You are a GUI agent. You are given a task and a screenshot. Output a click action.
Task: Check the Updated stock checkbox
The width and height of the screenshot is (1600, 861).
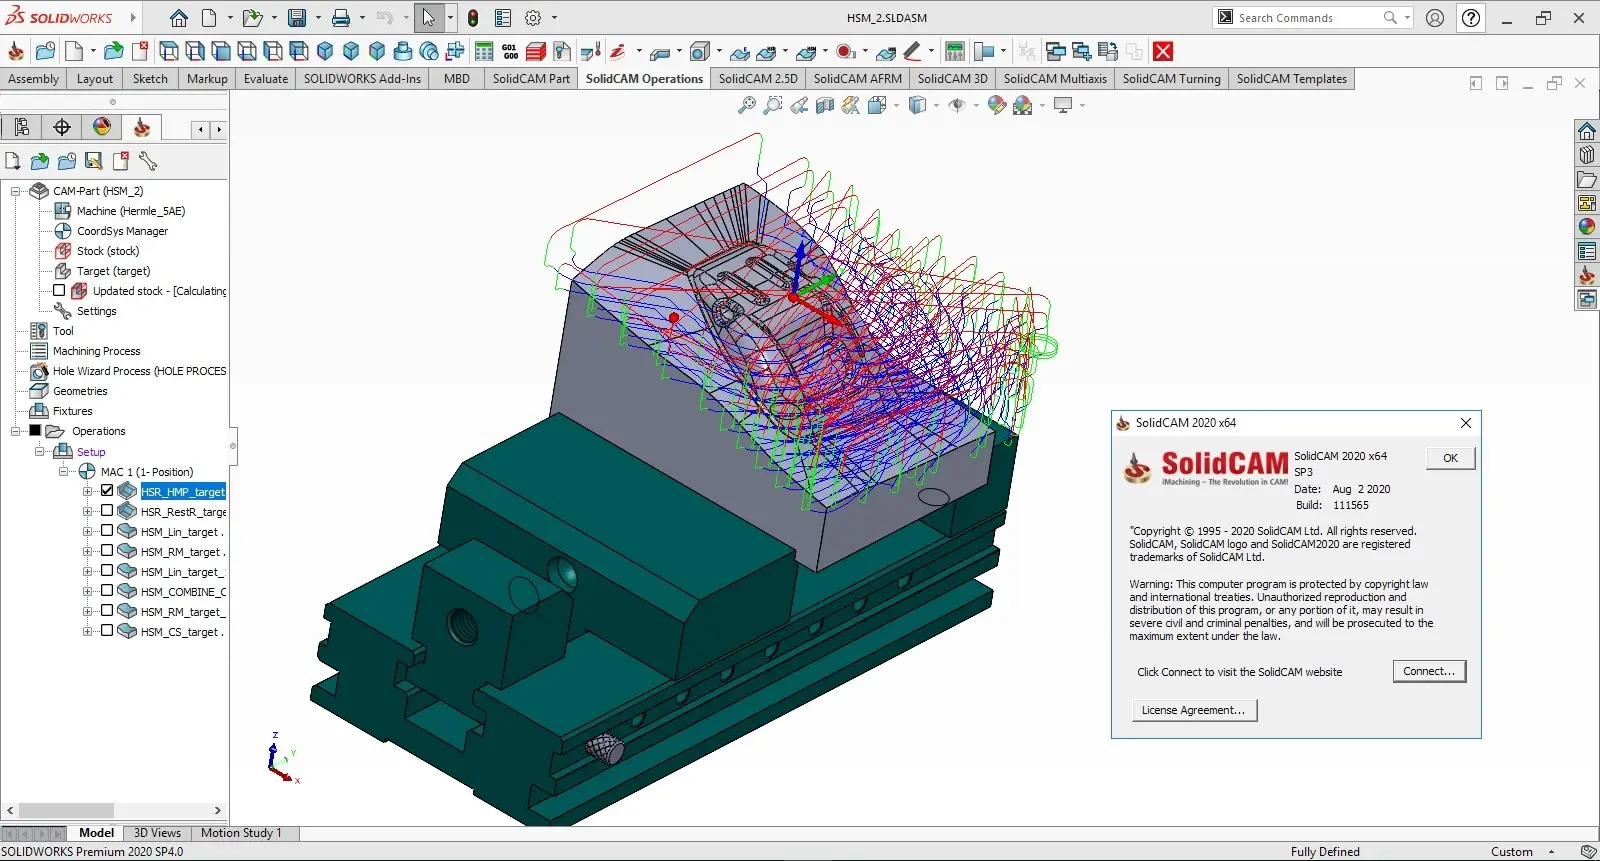pos(59,291)
